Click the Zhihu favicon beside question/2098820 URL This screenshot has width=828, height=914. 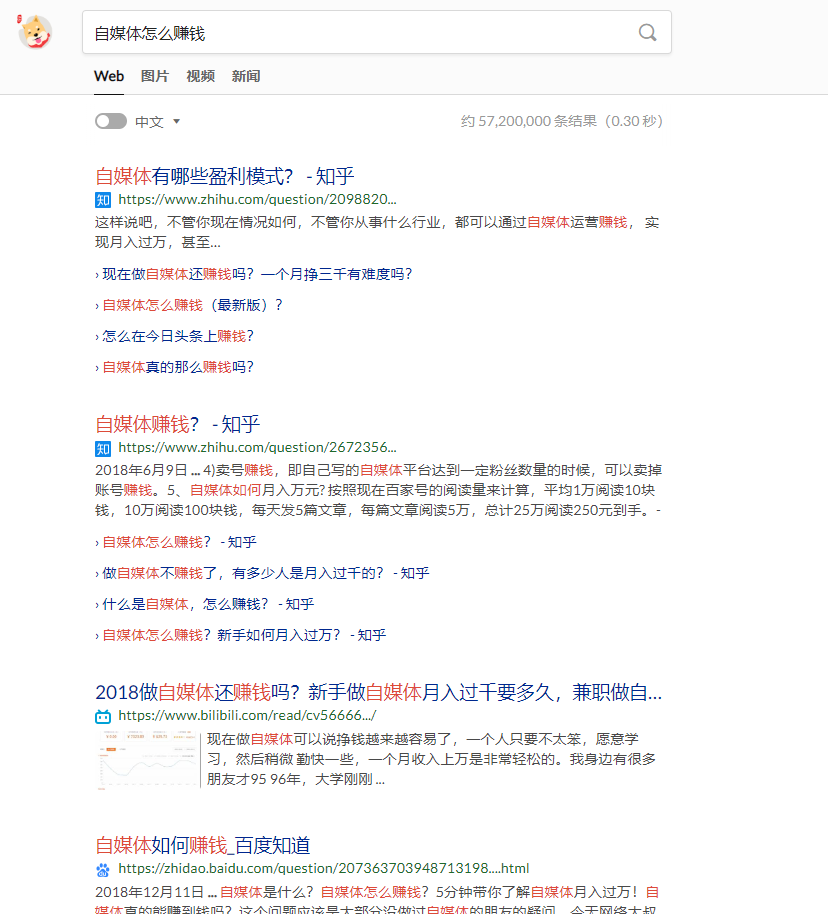pyautogui.click(x=103, y=200)
